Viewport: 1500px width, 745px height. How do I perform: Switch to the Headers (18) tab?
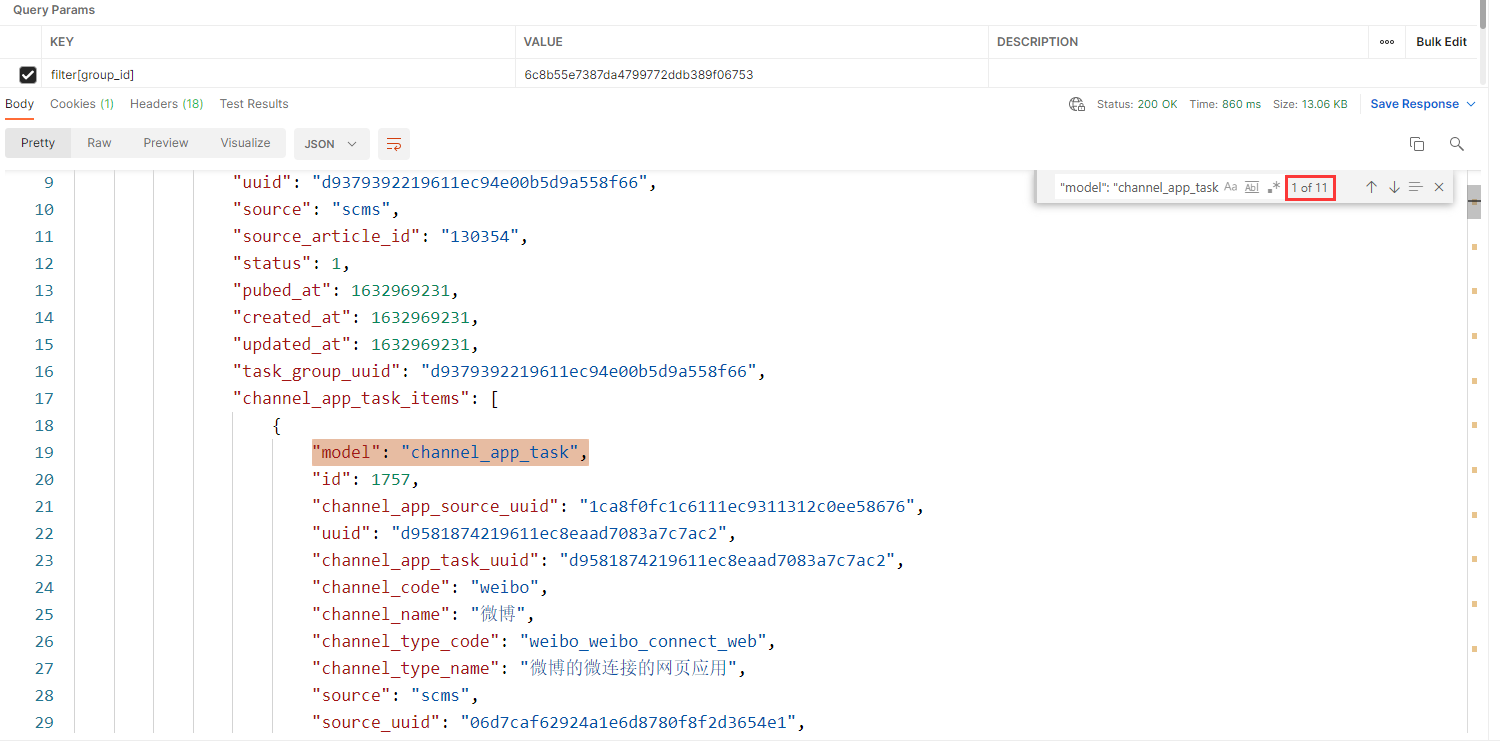coord(166,104)
